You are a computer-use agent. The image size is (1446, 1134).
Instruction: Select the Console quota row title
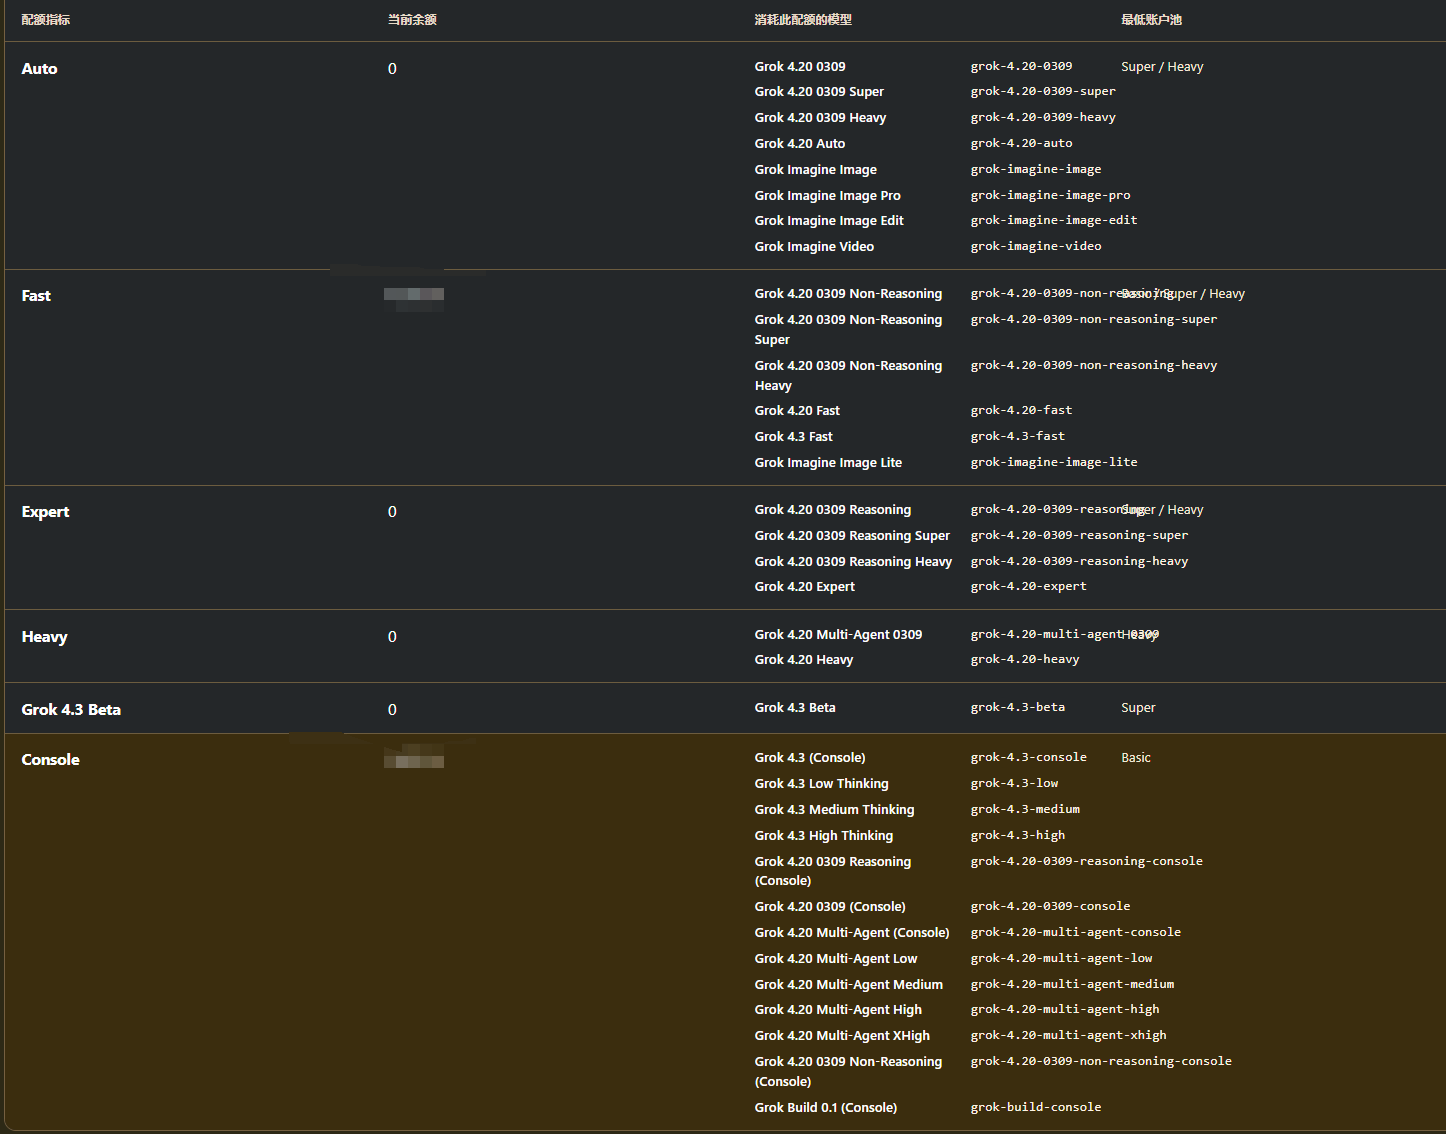(x=50, y=760)
